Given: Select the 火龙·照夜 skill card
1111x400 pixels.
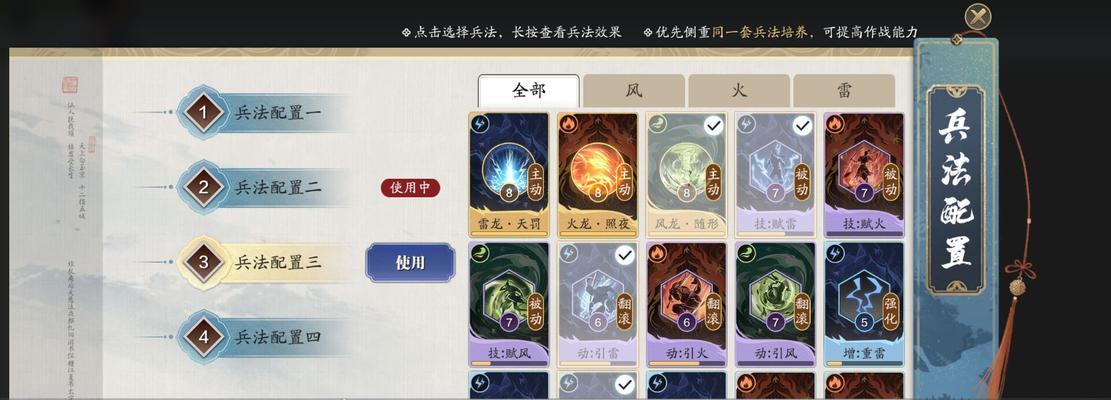Looking at the screenshot, I should click(x=597, y=175).
